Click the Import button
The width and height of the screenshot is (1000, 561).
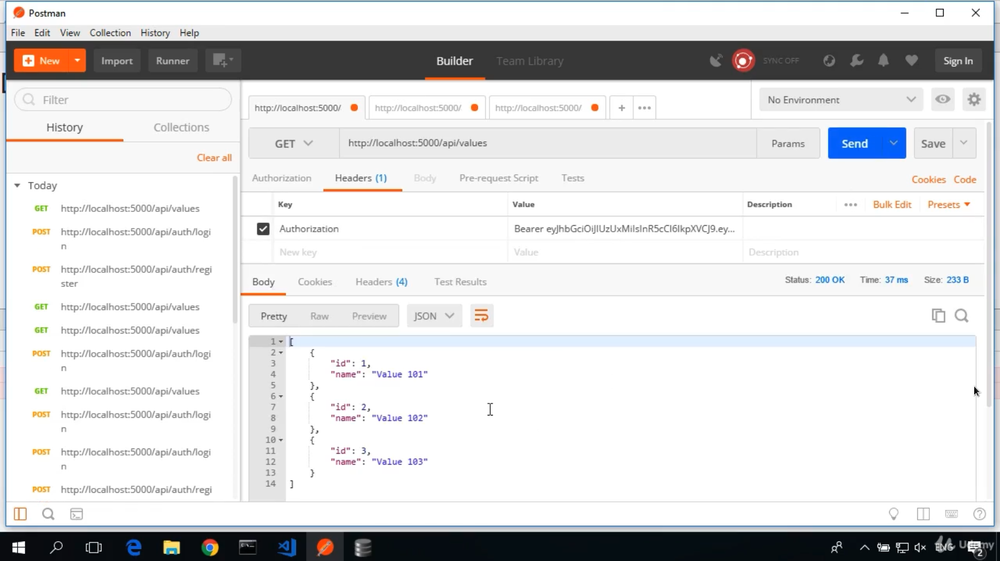[117, 61]
